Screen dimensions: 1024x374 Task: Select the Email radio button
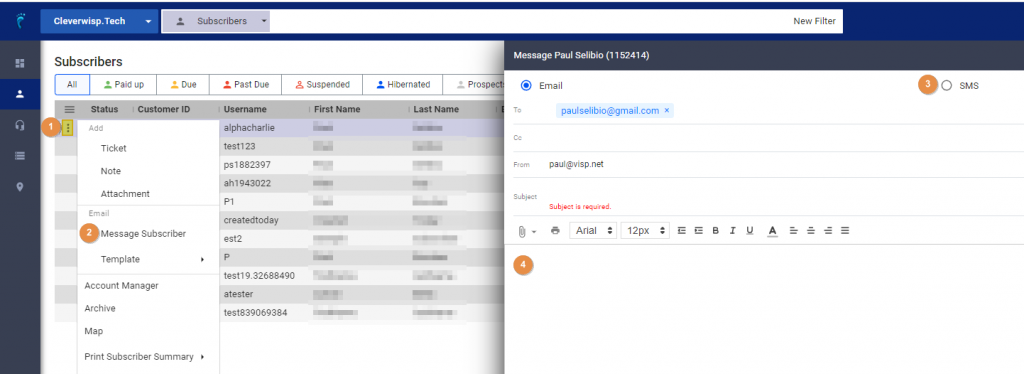[x=526, y=86]
